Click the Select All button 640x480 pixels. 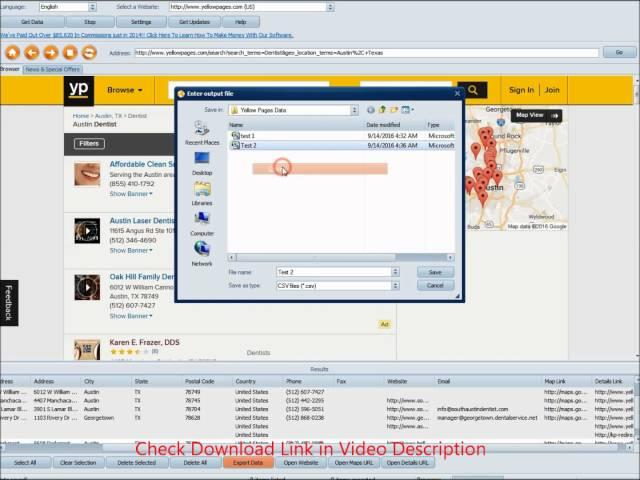pyautogui.click(x=25, y=462)
